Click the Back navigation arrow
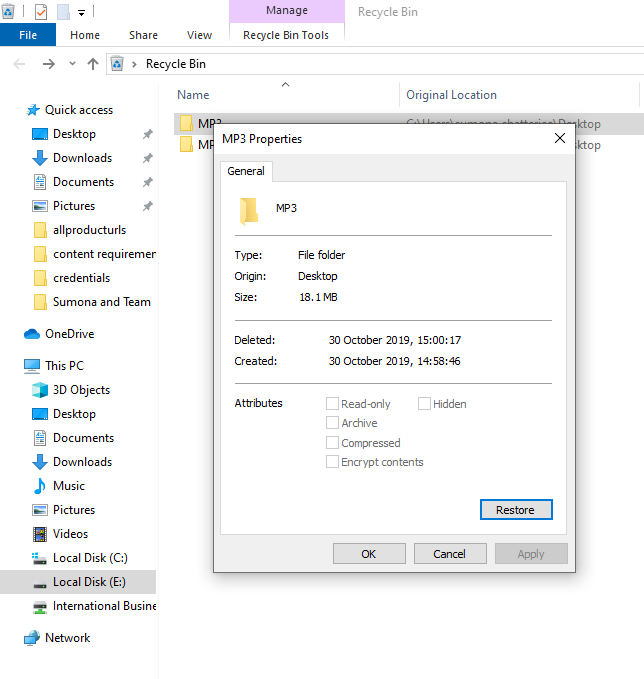This screenshot has width=644, height=679. coord(19,64)
